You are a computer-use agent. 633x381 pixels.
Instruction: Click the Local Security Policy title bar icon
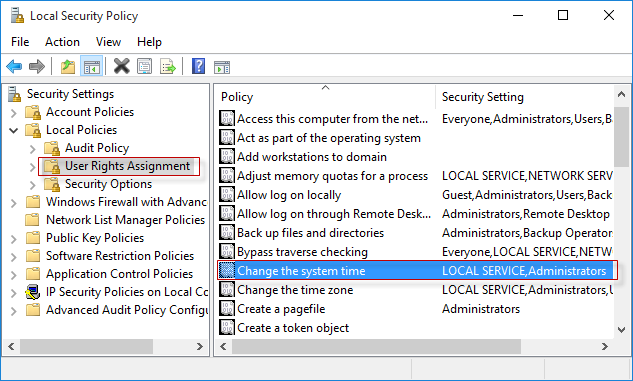(17, 16)
